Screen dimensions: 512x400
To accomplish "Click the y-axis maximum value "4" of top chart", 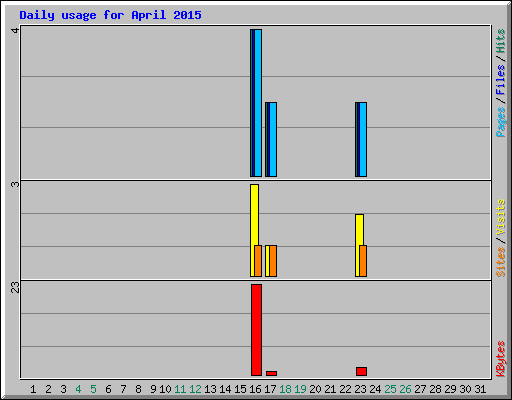I will click(x=15, y=30).
